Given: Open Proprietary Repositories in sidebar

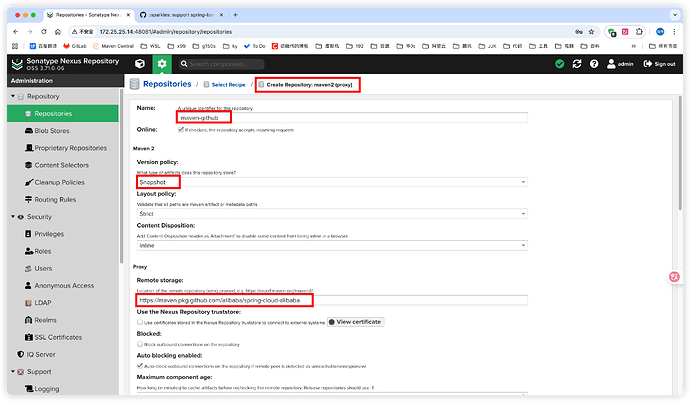Looking at the screenshot, I should [x=66, y=148].
